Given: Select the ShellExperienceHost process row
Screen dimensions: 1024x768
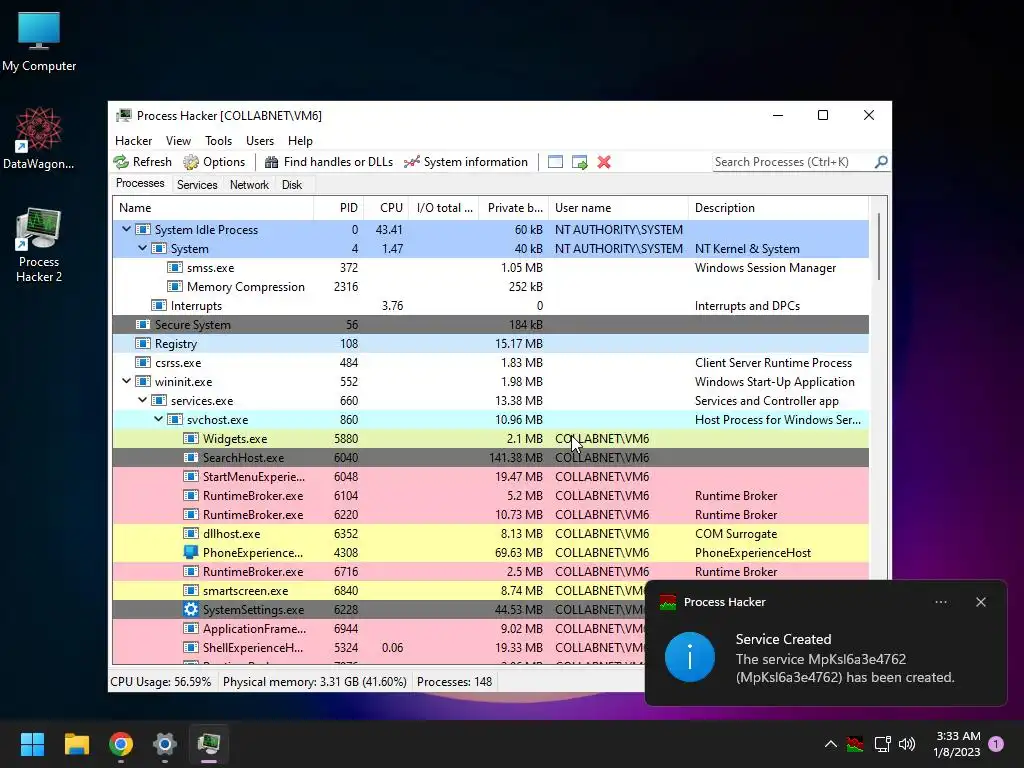Looking at the screenshot, I should 379,648.
